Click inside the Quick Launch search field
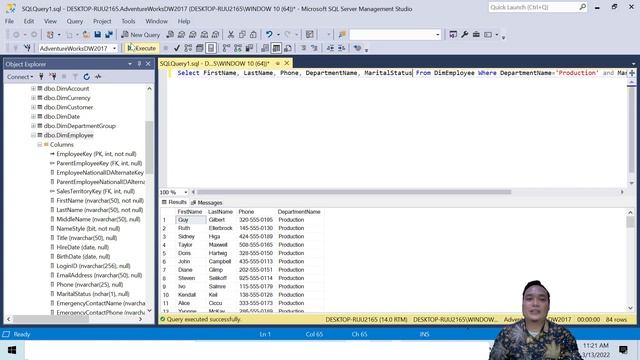640x360 pixels. [x=533, y=7]
